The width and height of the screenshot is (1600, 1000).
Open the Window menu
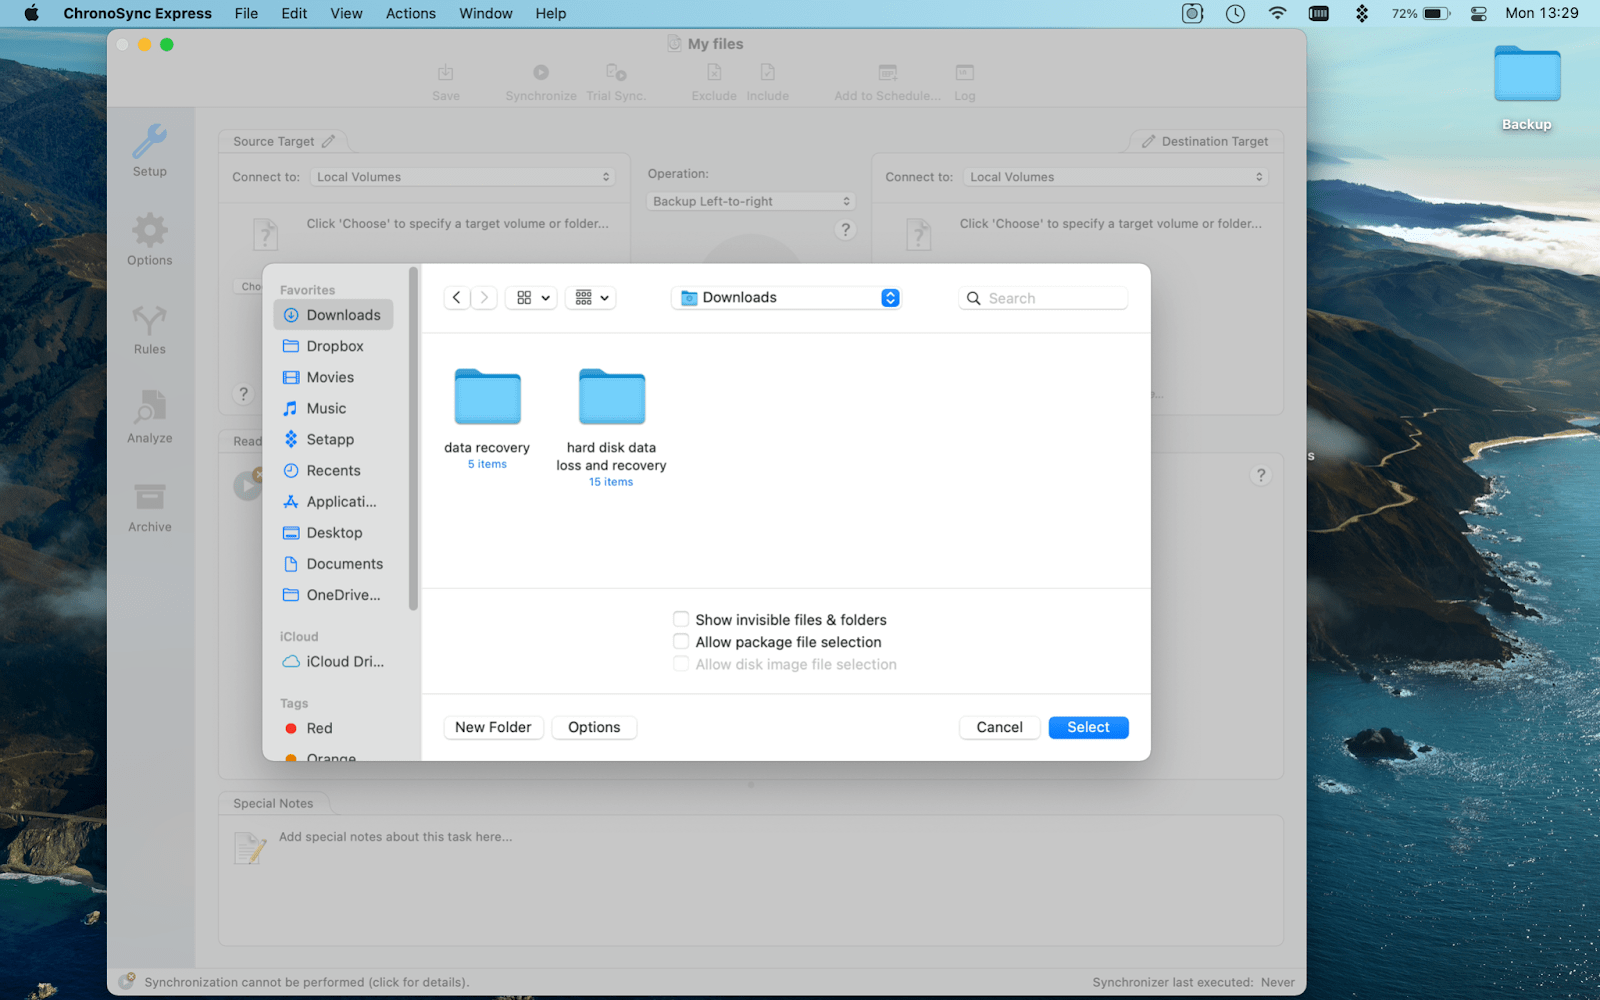(486, 13)
